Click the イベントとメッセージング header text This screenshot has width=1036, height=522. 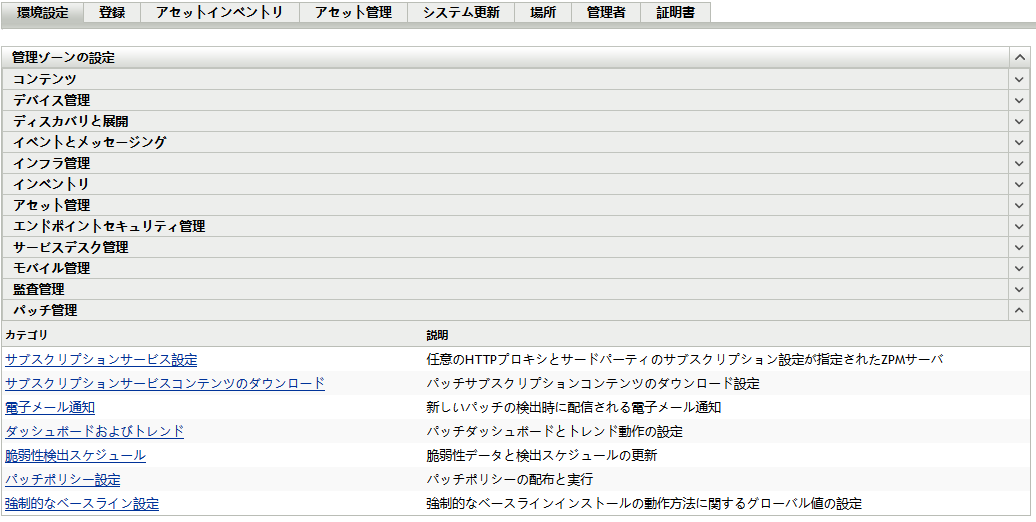click(x=90, y=142)
